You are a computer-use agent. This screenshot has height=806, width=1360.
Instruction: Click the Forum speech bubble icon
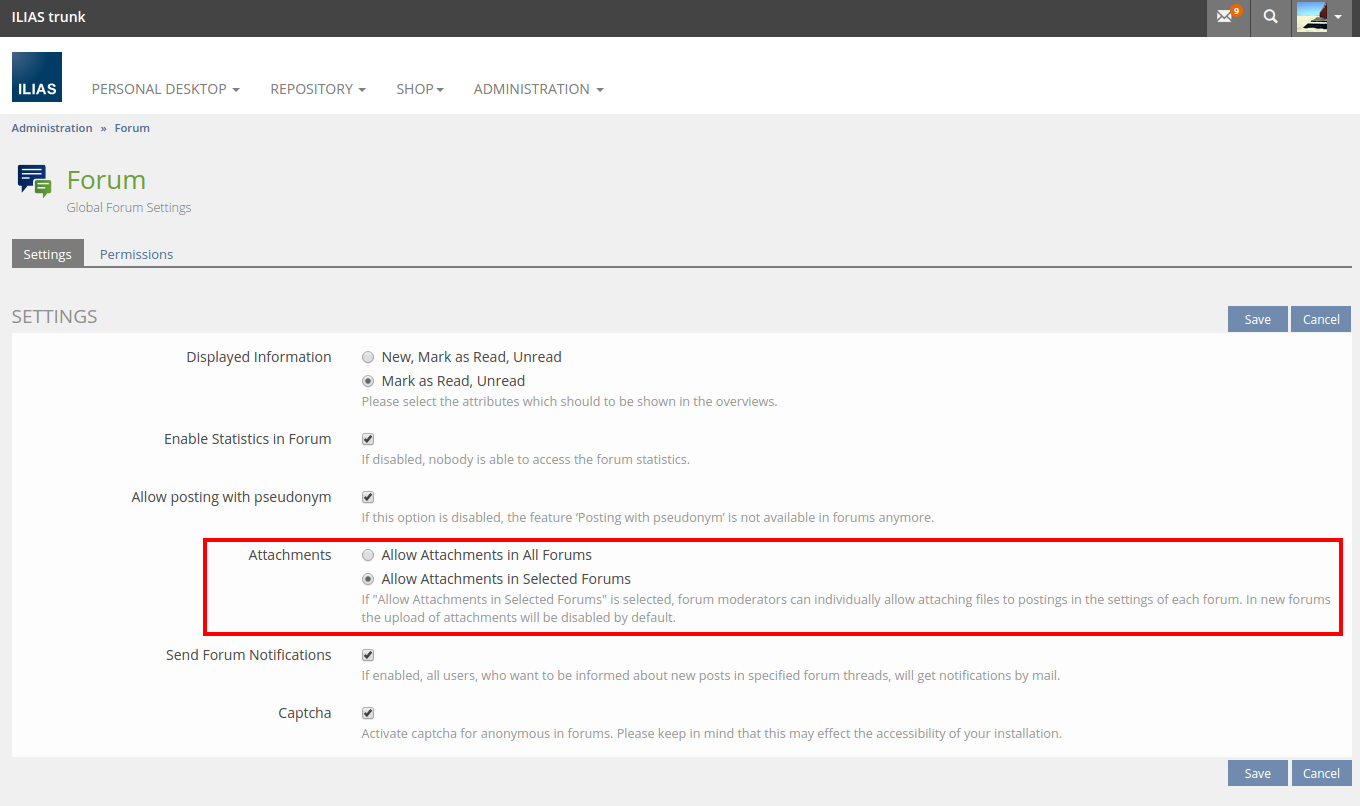pos(34,181)
